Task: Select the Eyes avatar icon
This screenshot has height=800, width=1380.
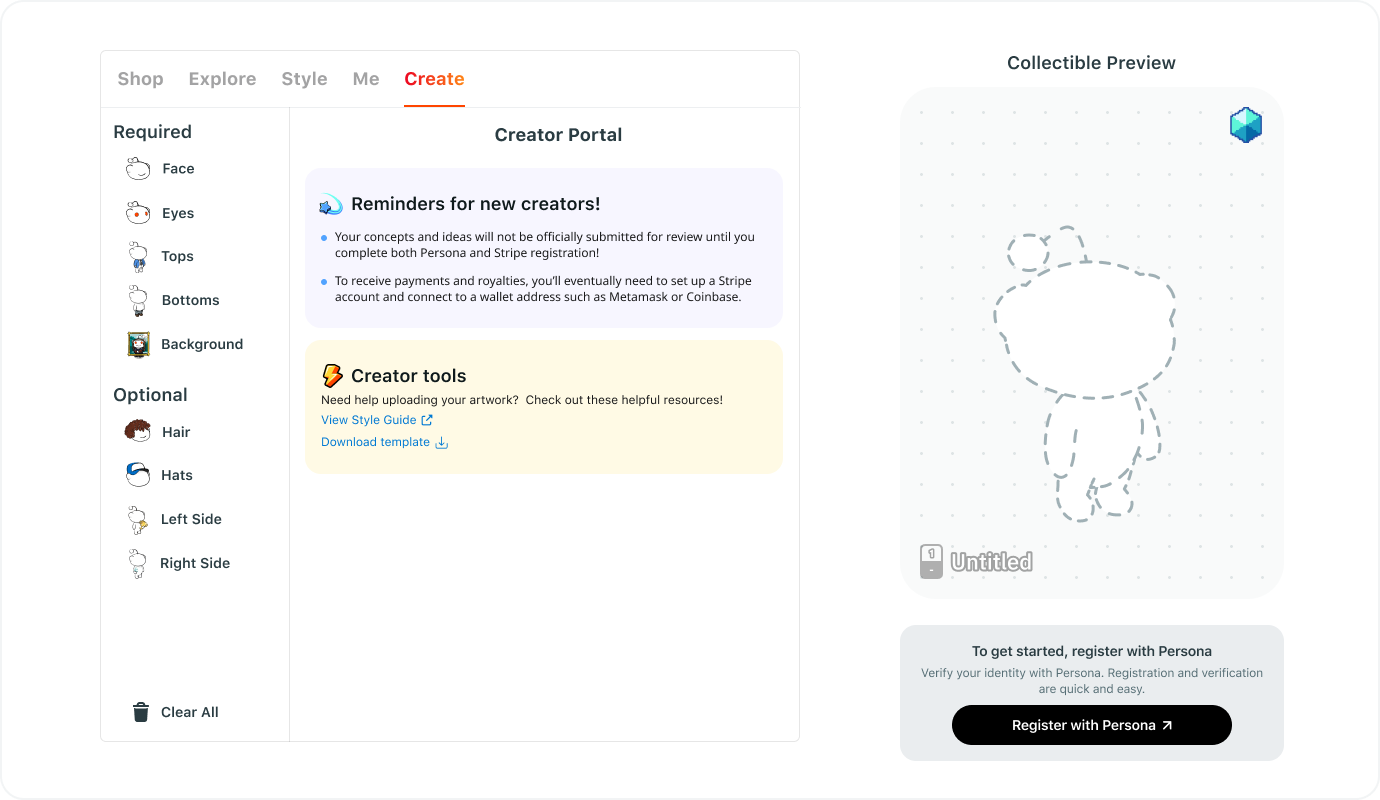Action: point(138,212)
